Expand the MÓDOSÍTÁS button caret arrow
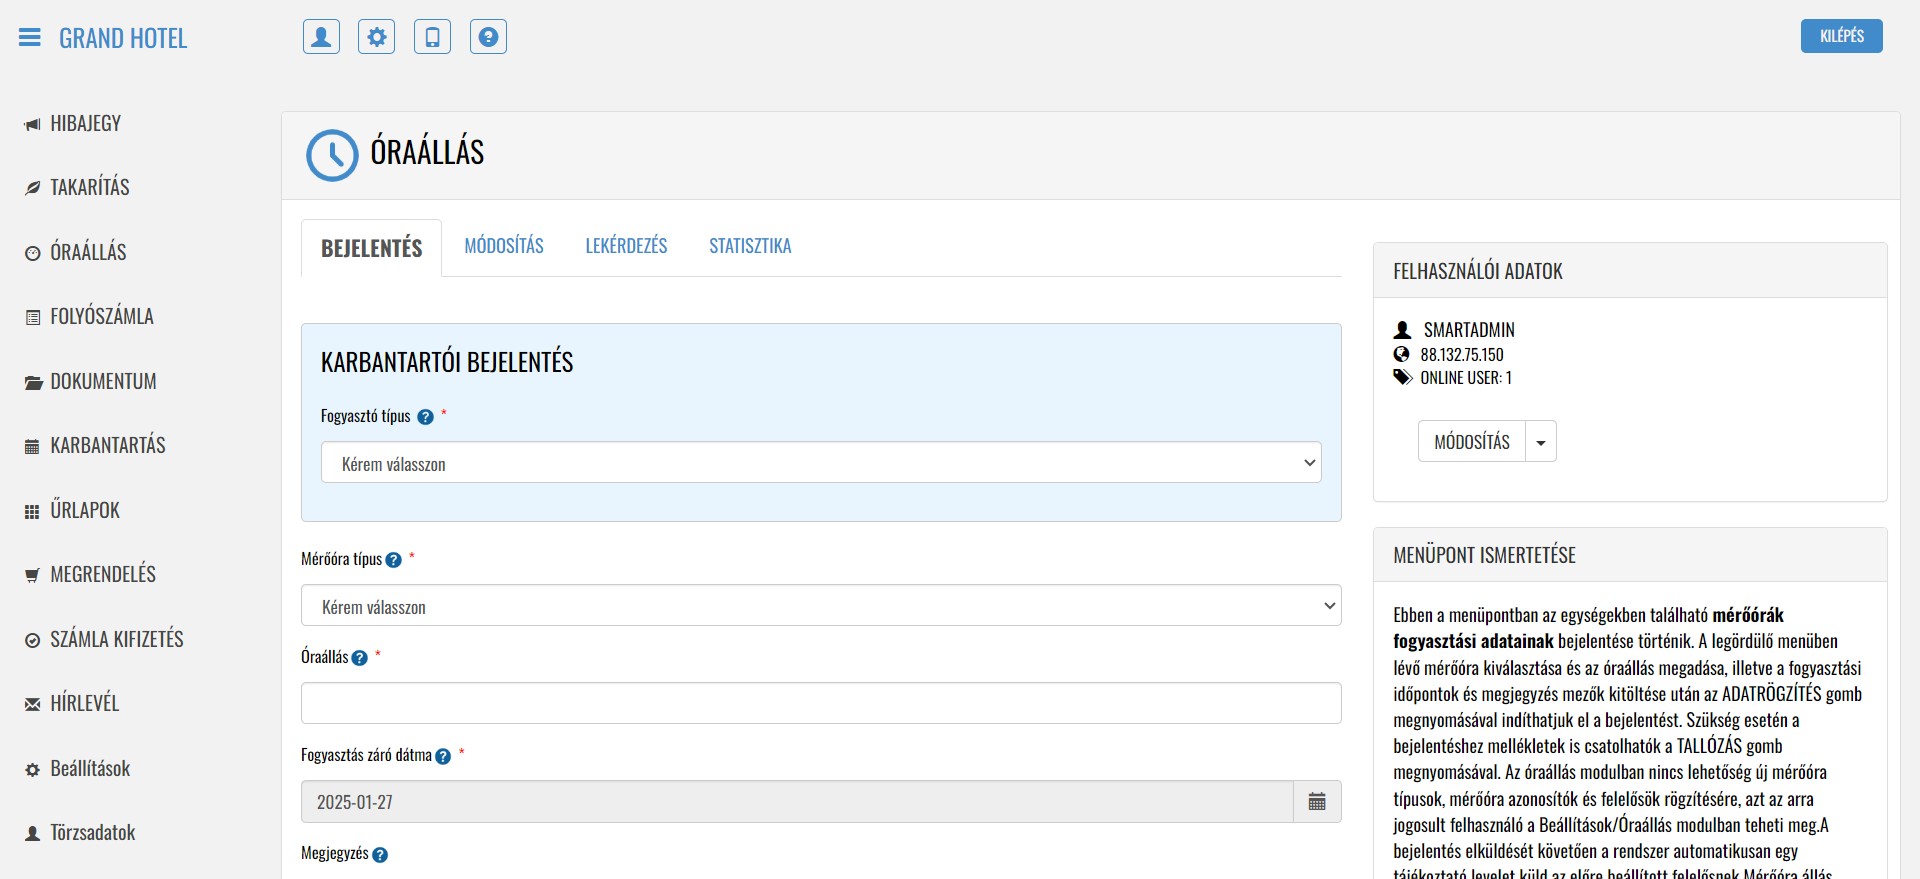This screenshot has height=879, width=1920. point(1541,442)
